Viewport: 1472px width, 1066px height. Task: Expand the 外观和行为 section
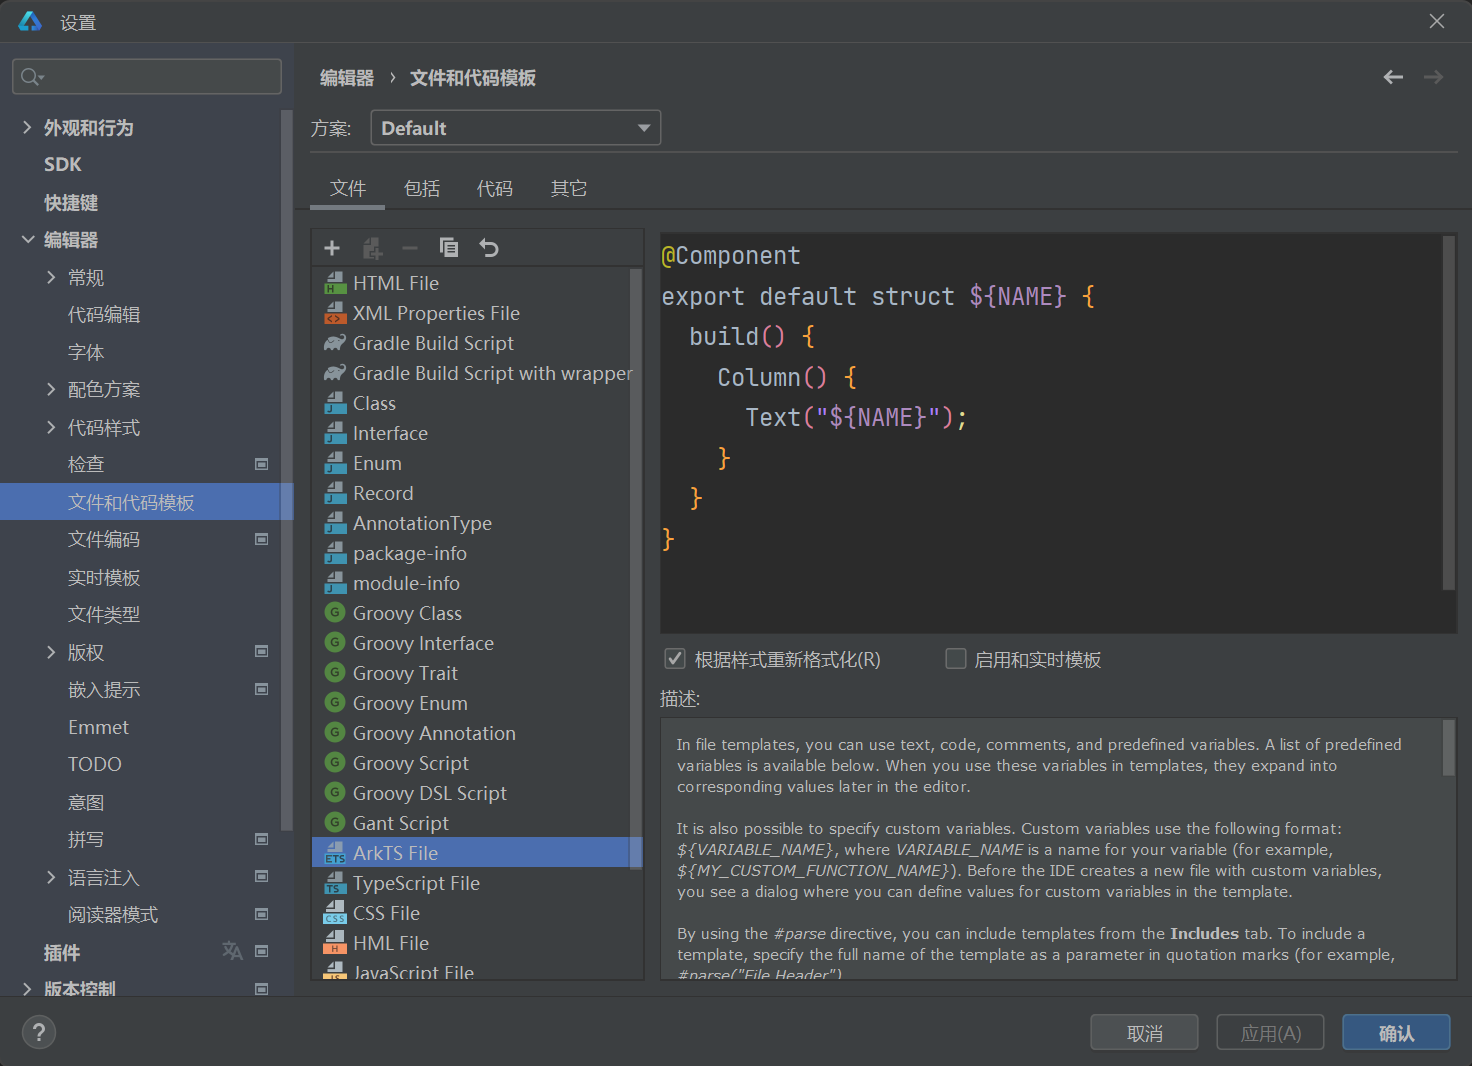(x=27, y=127)
